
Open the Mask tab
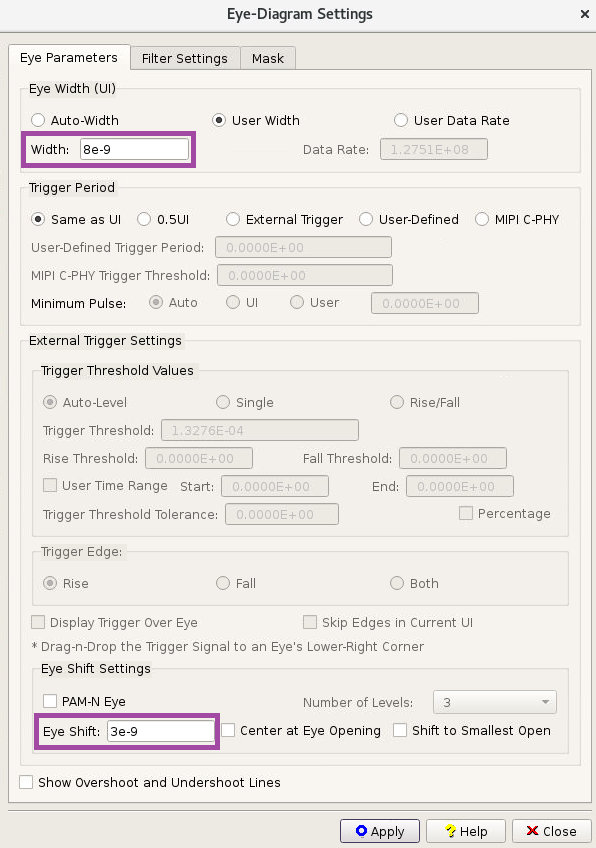pos(268,58)
